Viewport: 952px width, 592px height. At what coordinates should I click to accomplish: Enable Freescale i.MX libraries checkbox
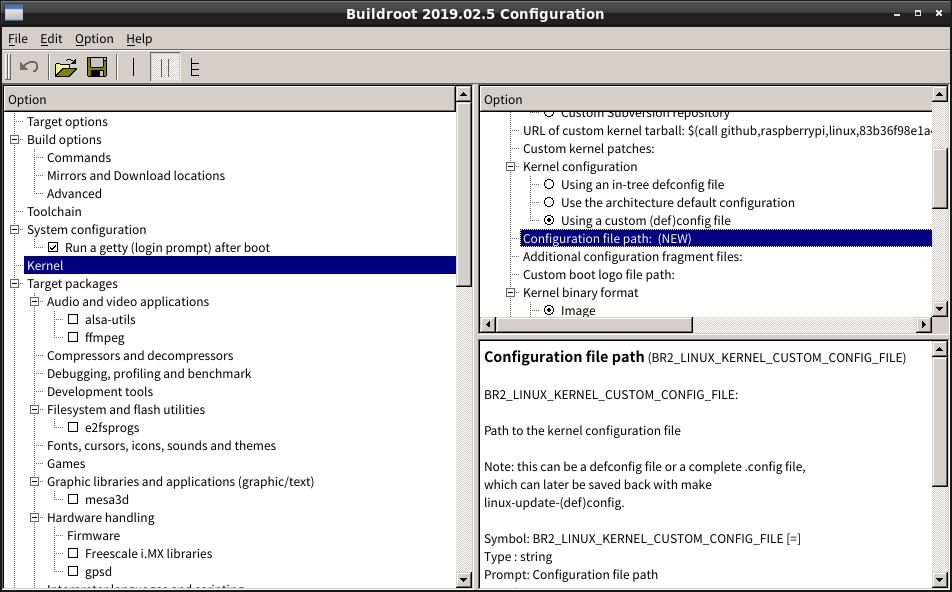point(73,554)
